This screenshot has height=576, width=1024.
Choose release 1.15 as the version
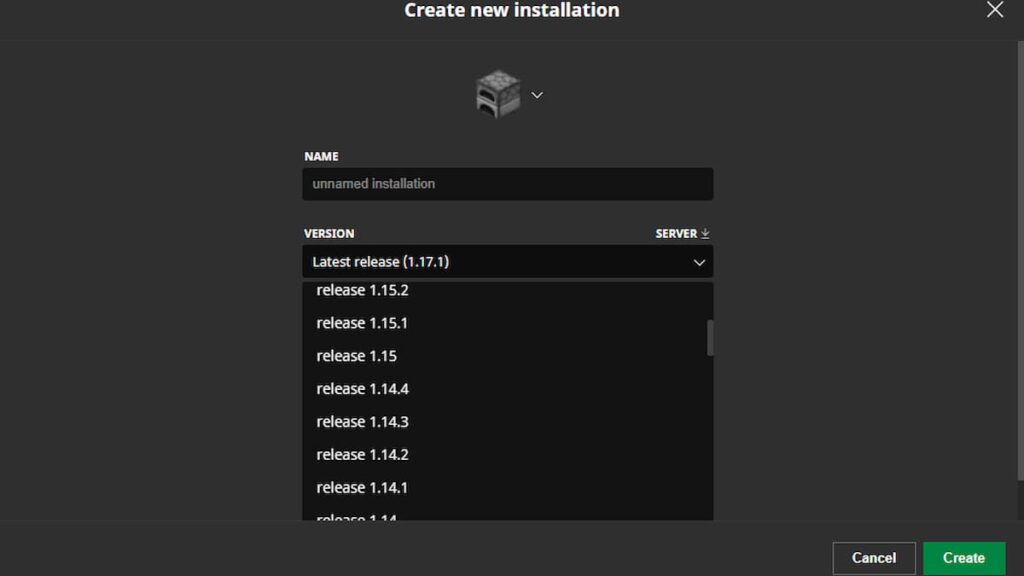[355, 355]
